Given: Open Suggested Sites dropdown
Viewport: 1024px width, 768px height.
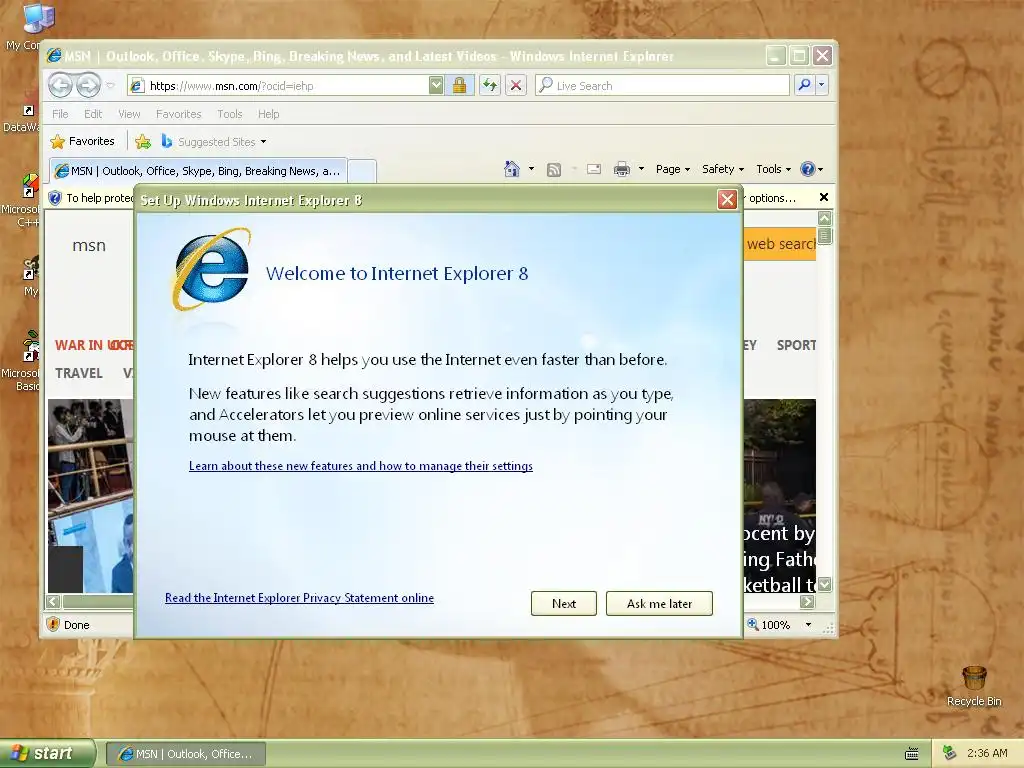Looking at the screenshot, I should point(214,141).
